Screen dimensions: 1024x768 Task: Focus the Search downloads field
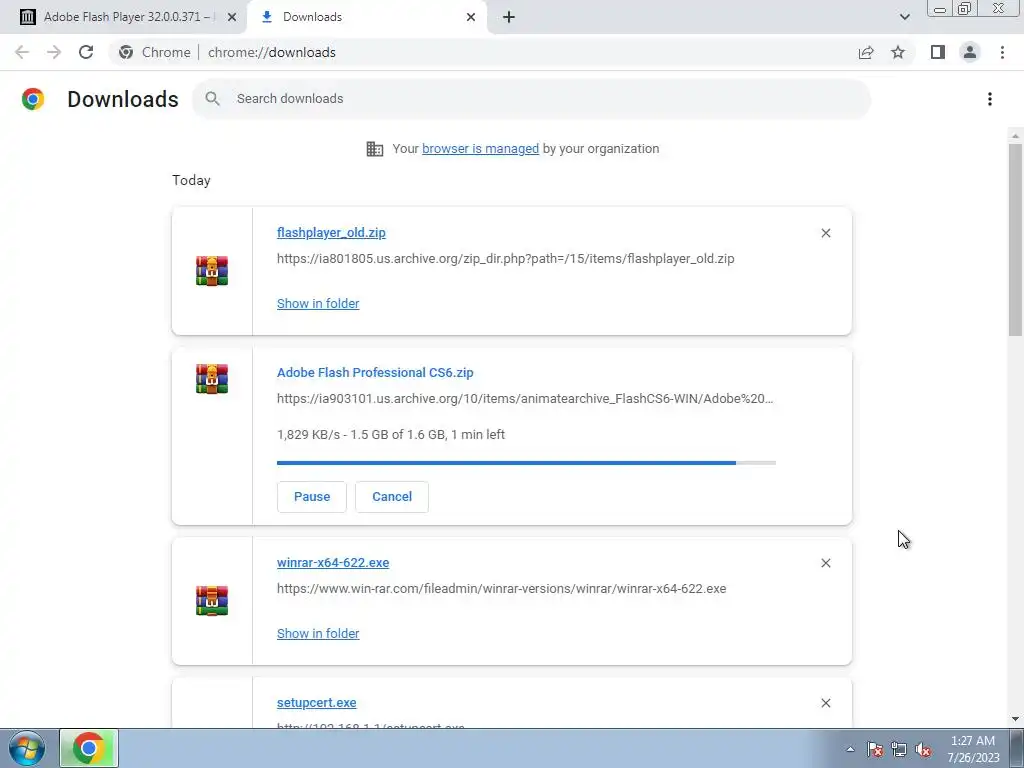(x=531, y=99)
